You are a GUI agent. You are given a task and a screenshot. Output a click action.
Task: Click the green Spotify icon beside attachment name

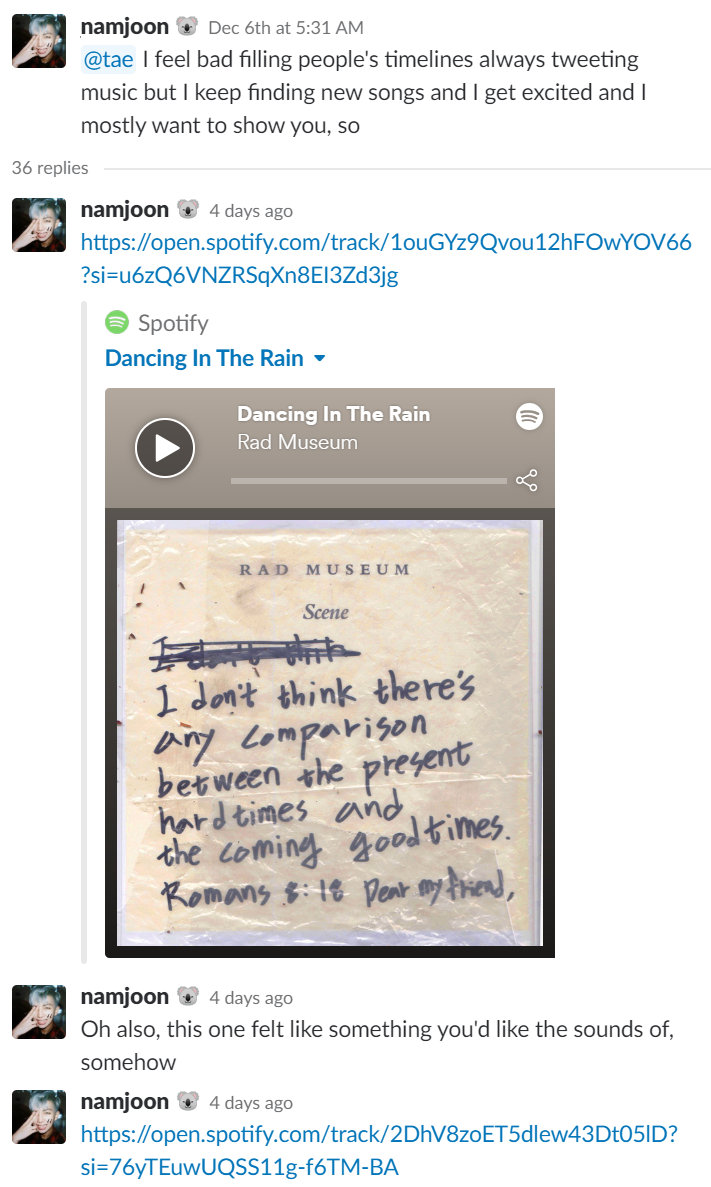tap(117, 322)
